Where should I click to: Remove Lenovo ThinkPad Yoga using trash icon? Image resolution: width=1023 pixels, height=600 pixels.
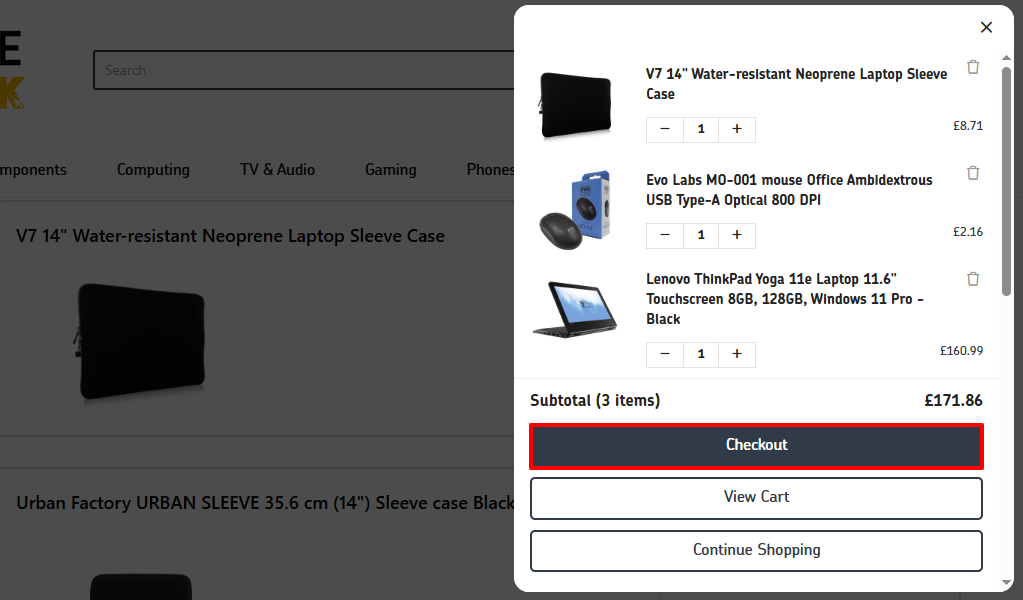(973, 279)
